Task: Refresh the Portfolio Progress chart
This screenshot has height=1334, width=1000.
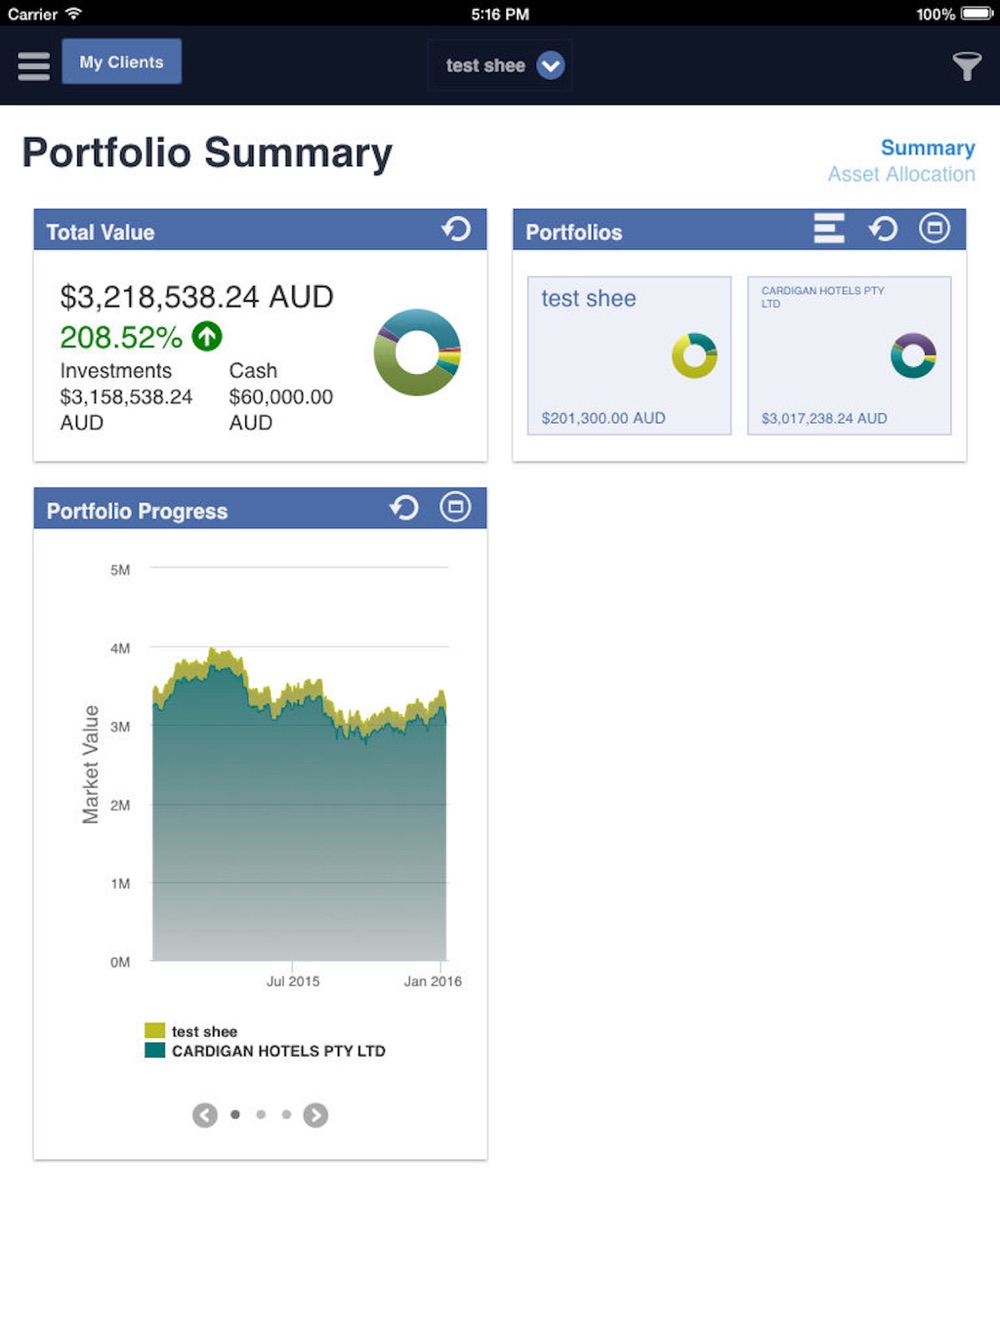Action: [404, 508]
